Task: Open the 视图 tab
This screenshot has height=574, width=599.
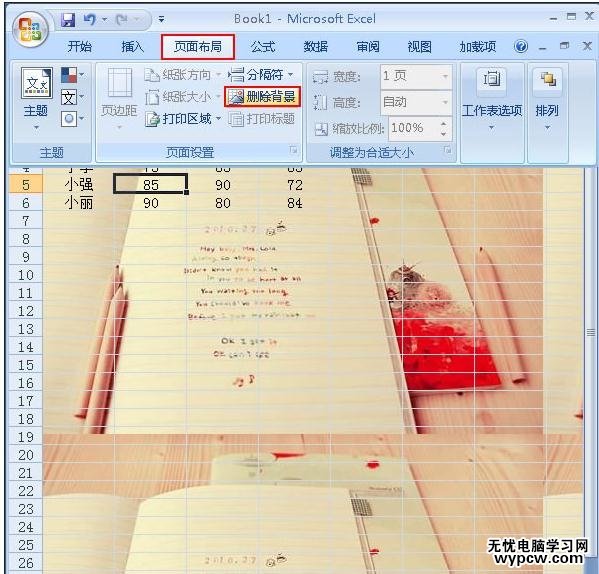Action: pyautogui.click(x=419, y=47)
